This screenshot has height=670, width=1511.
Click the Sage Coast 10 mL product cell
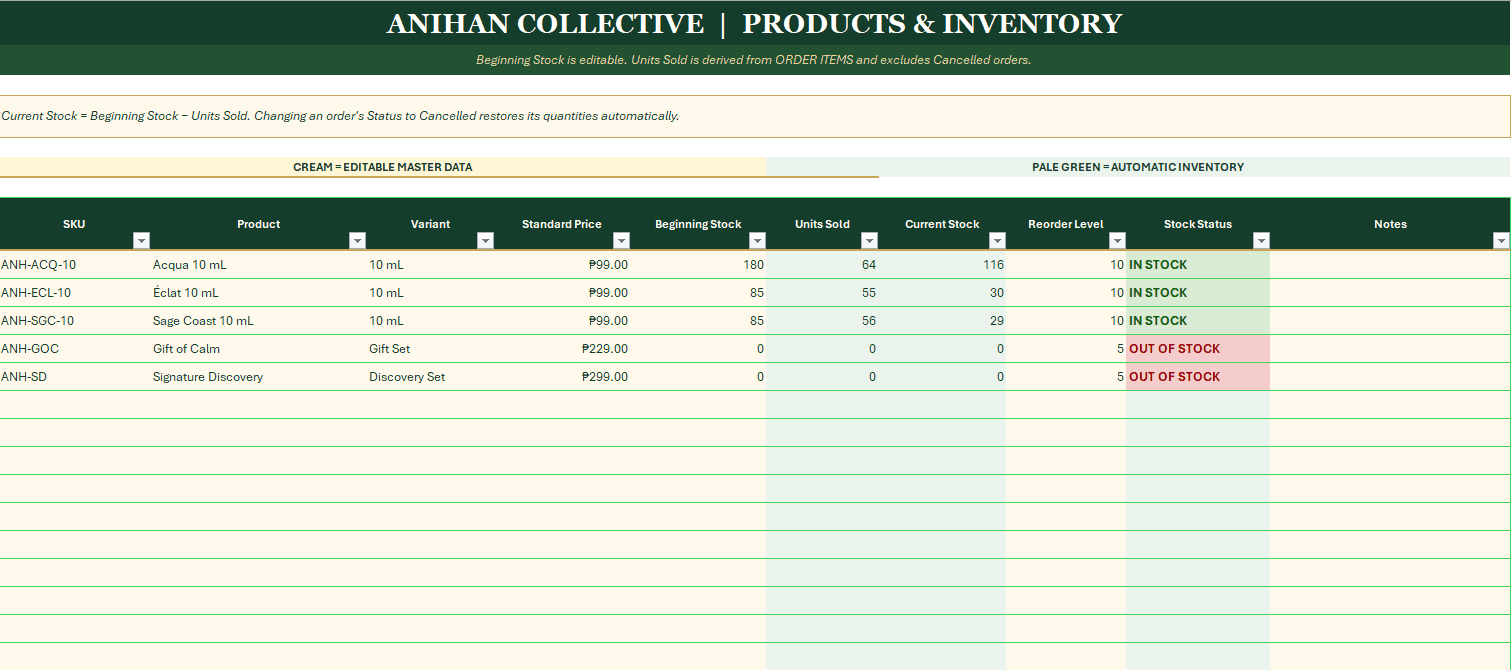(x=258, y=321)
